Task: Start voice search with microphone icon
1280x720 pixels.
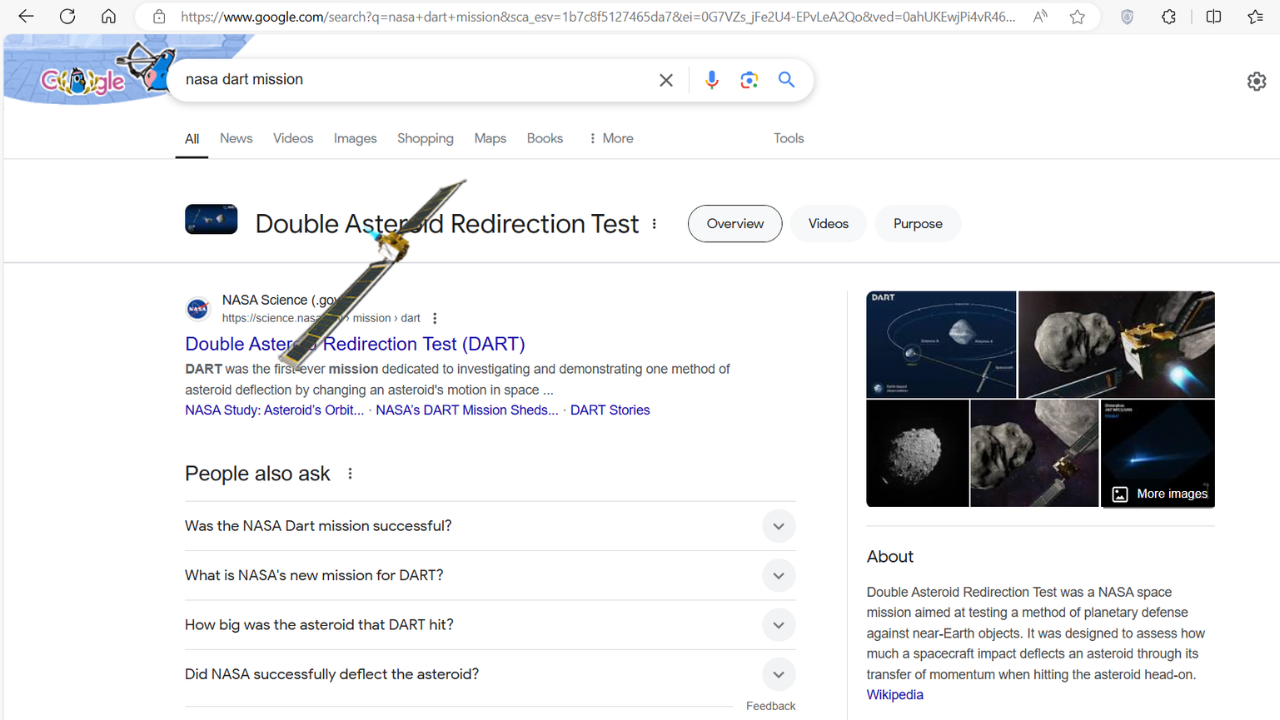Action: (x=711, y=80)
